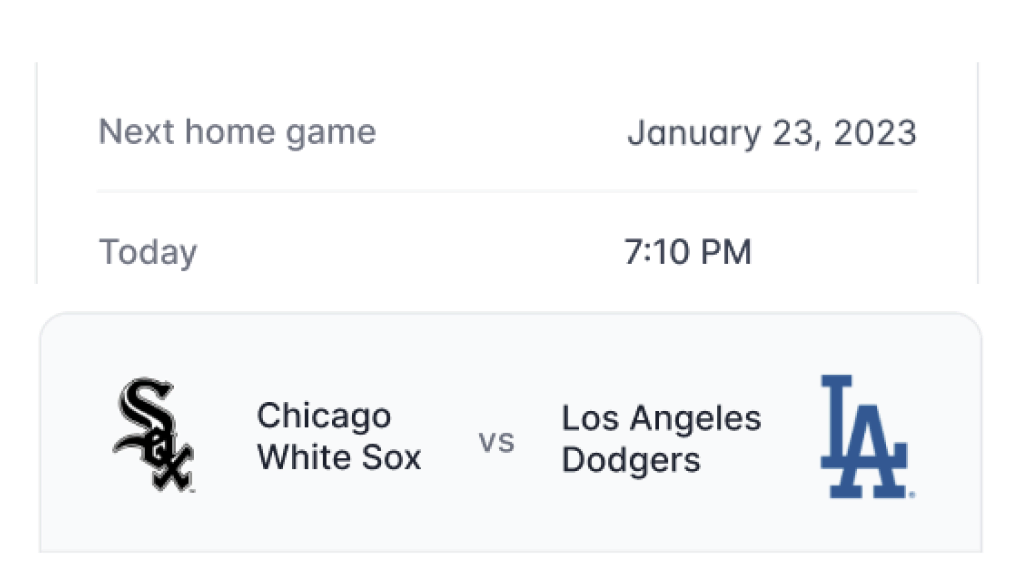Click the words "White Sox" in the matchup card
This screenshot has height=576, width=1014.
[339, 458]
